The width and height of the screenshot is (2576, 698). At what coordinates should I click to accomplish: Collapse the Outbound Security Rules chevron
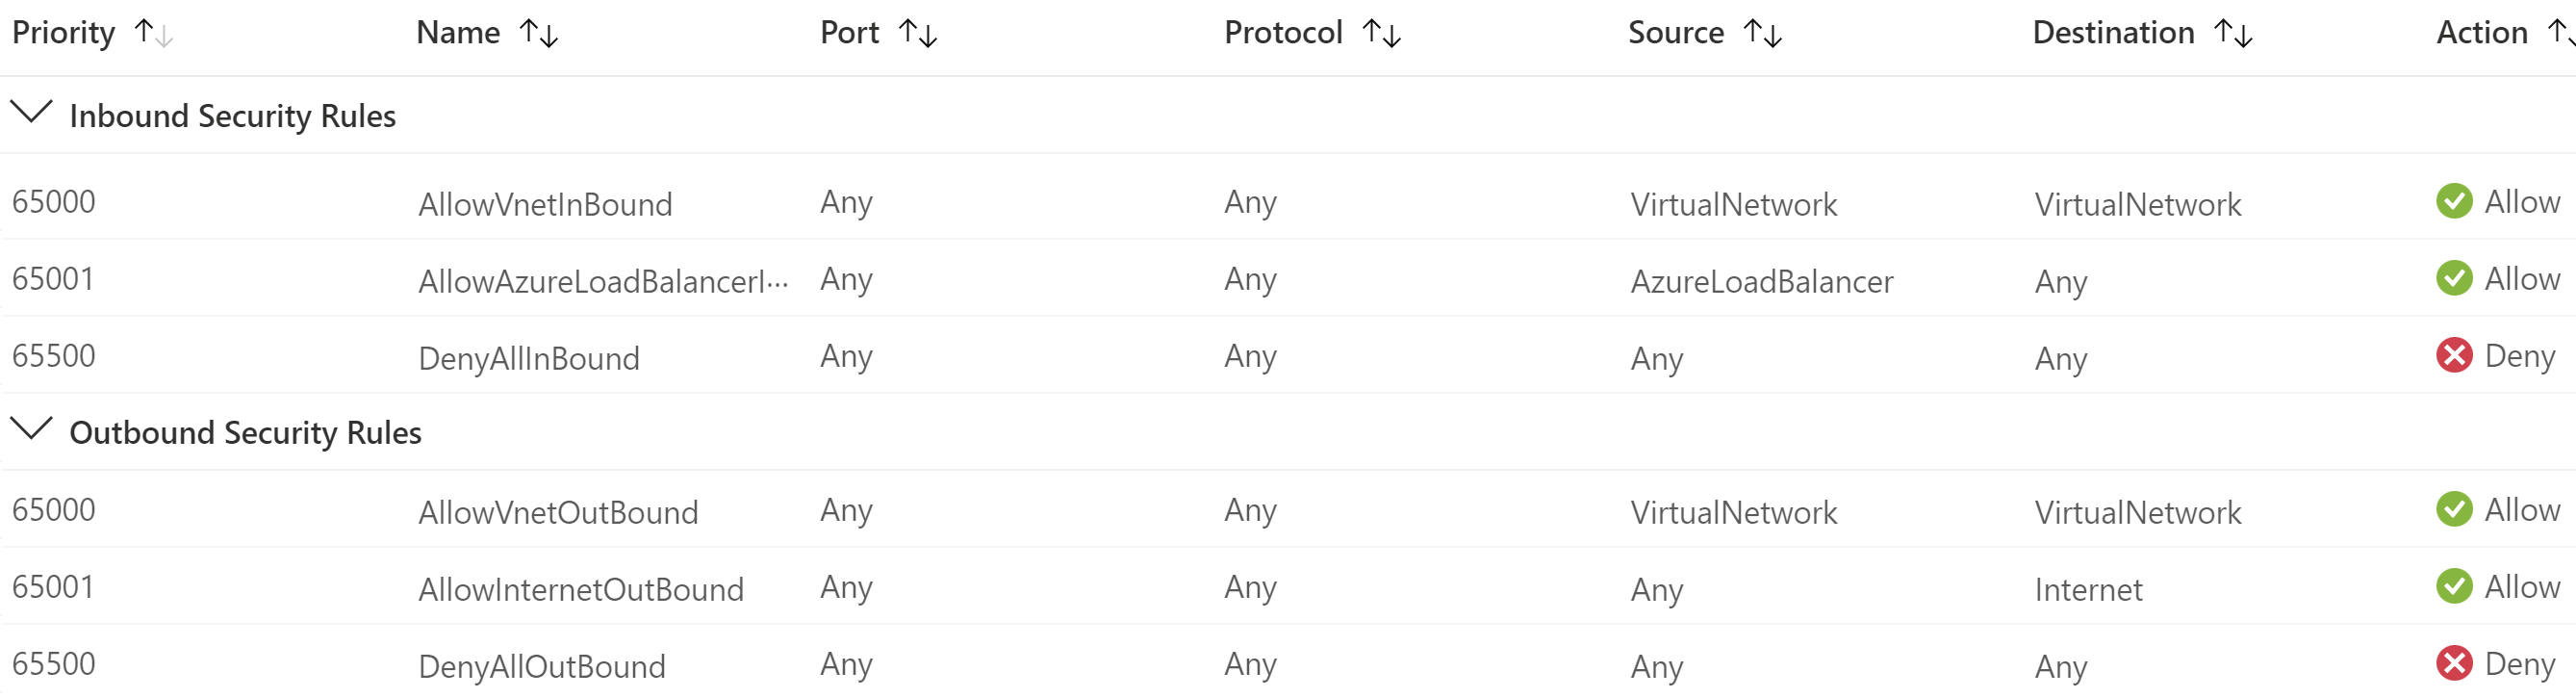pyautogui.click(x=31, y=430)
